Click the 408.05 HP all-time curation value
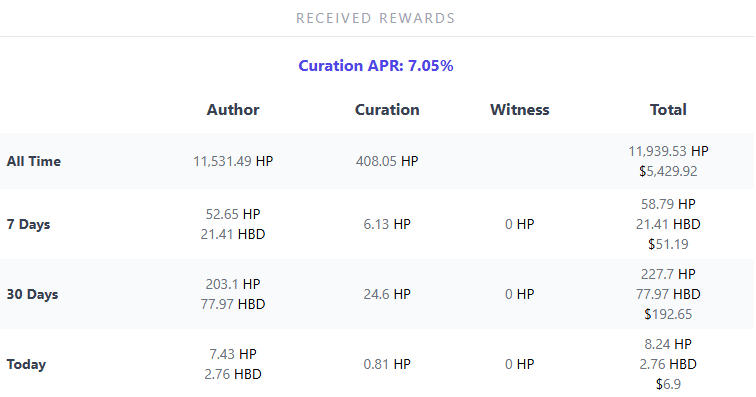 387,161
